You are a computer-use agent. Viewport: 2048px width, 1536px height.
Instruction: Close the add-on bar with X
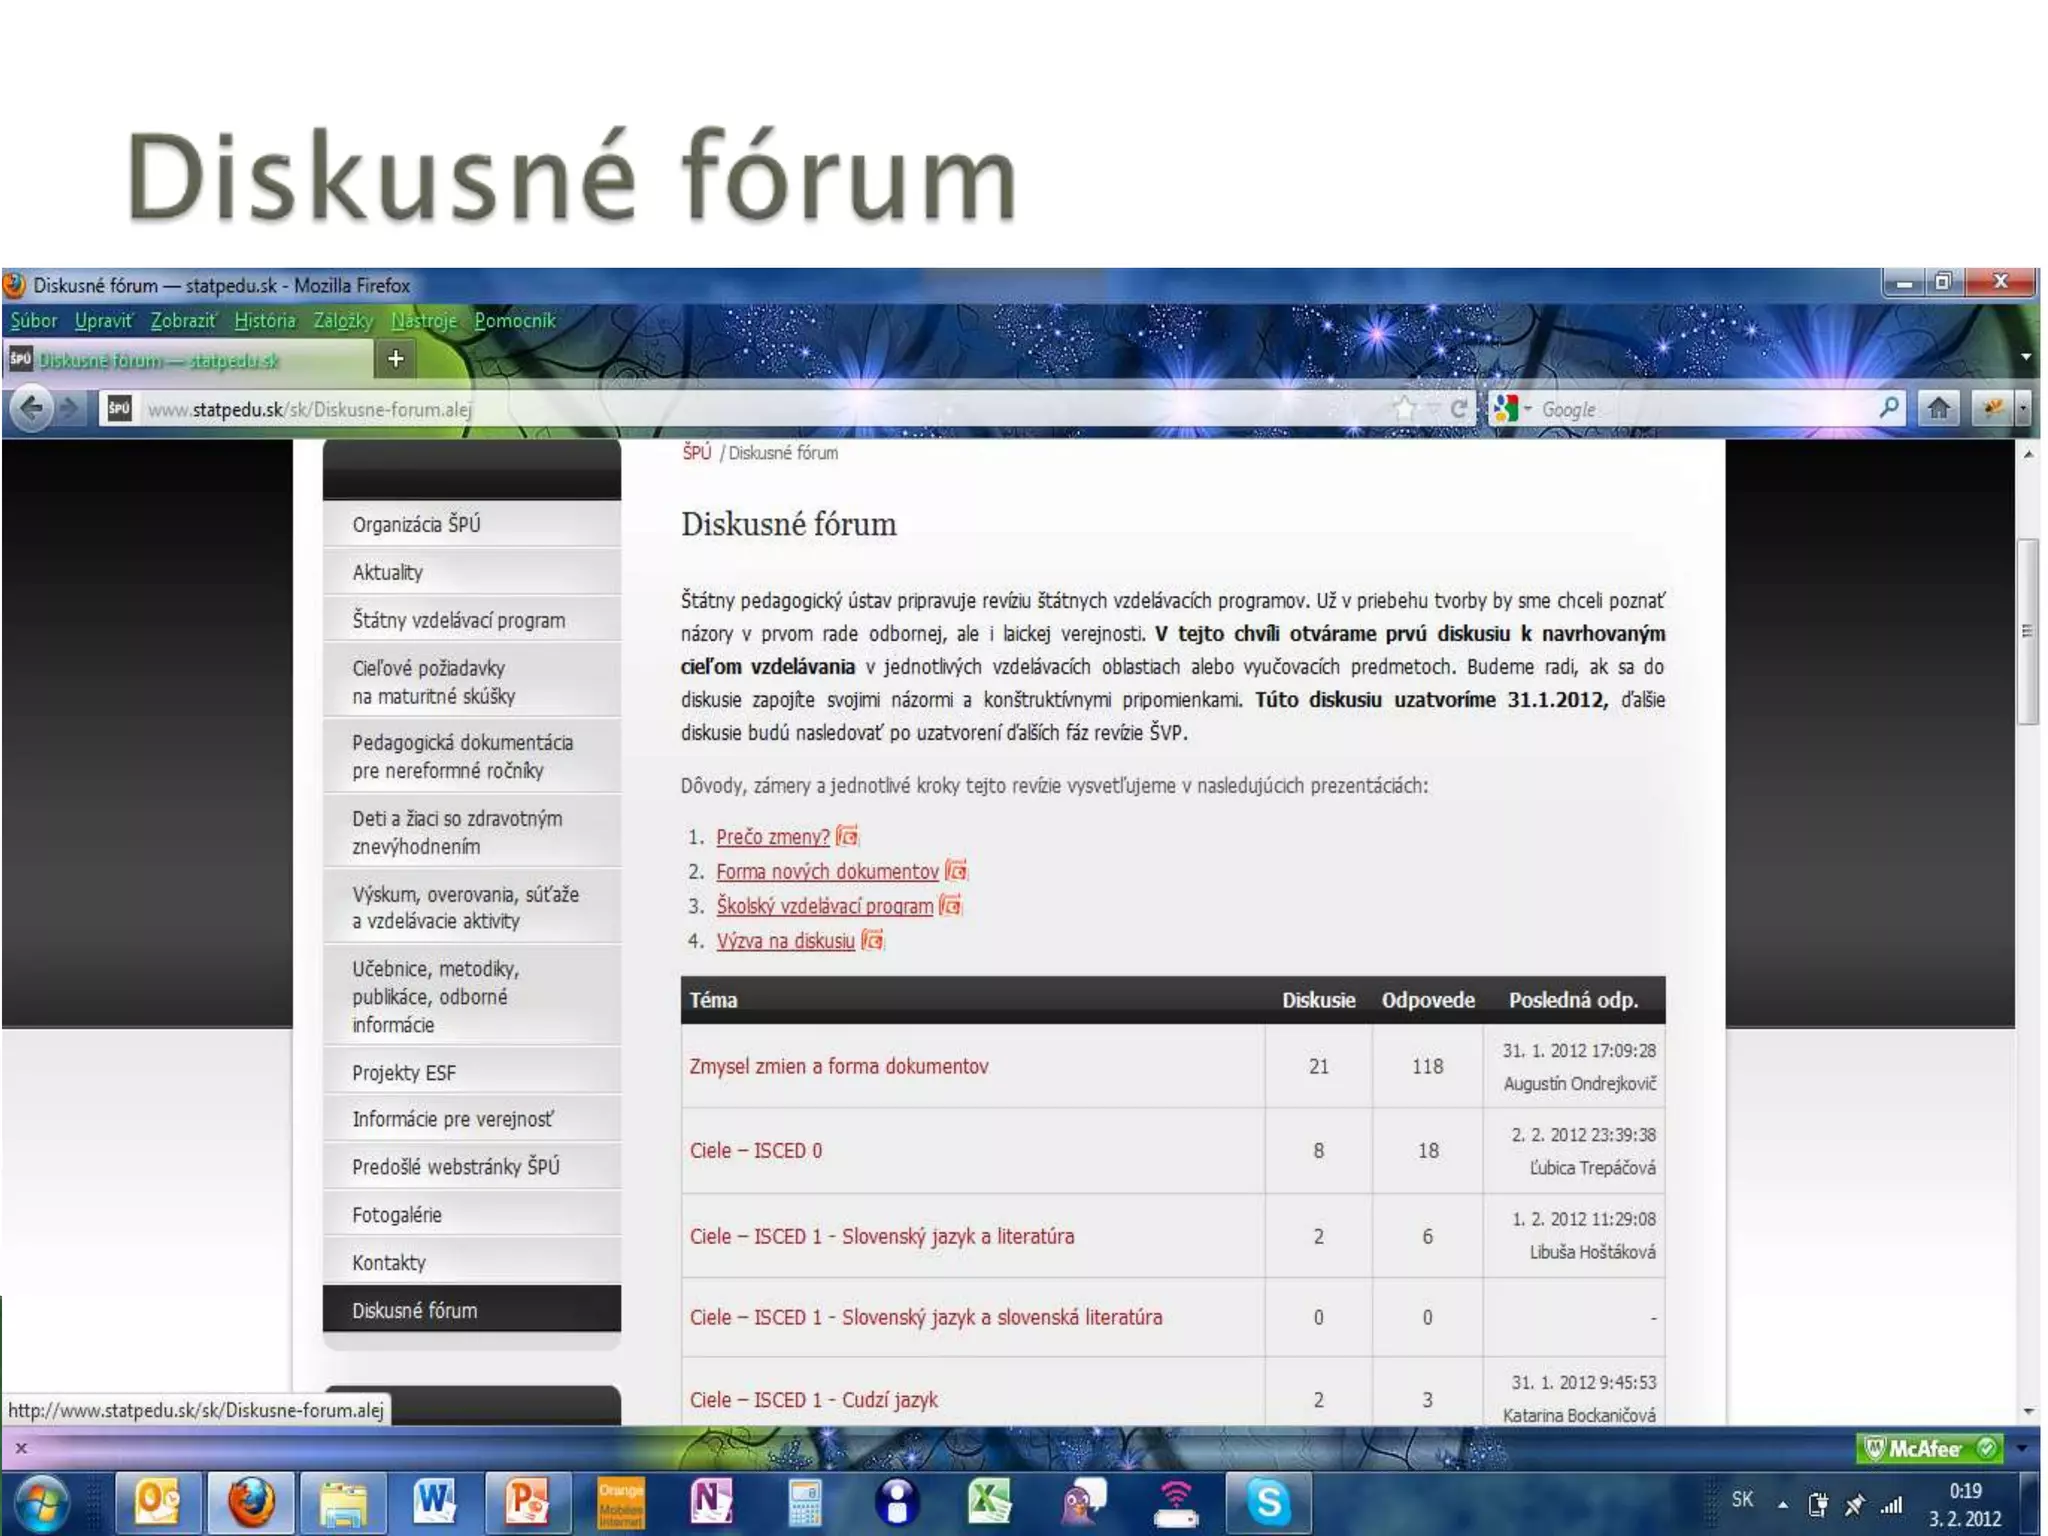point(21,1448)
